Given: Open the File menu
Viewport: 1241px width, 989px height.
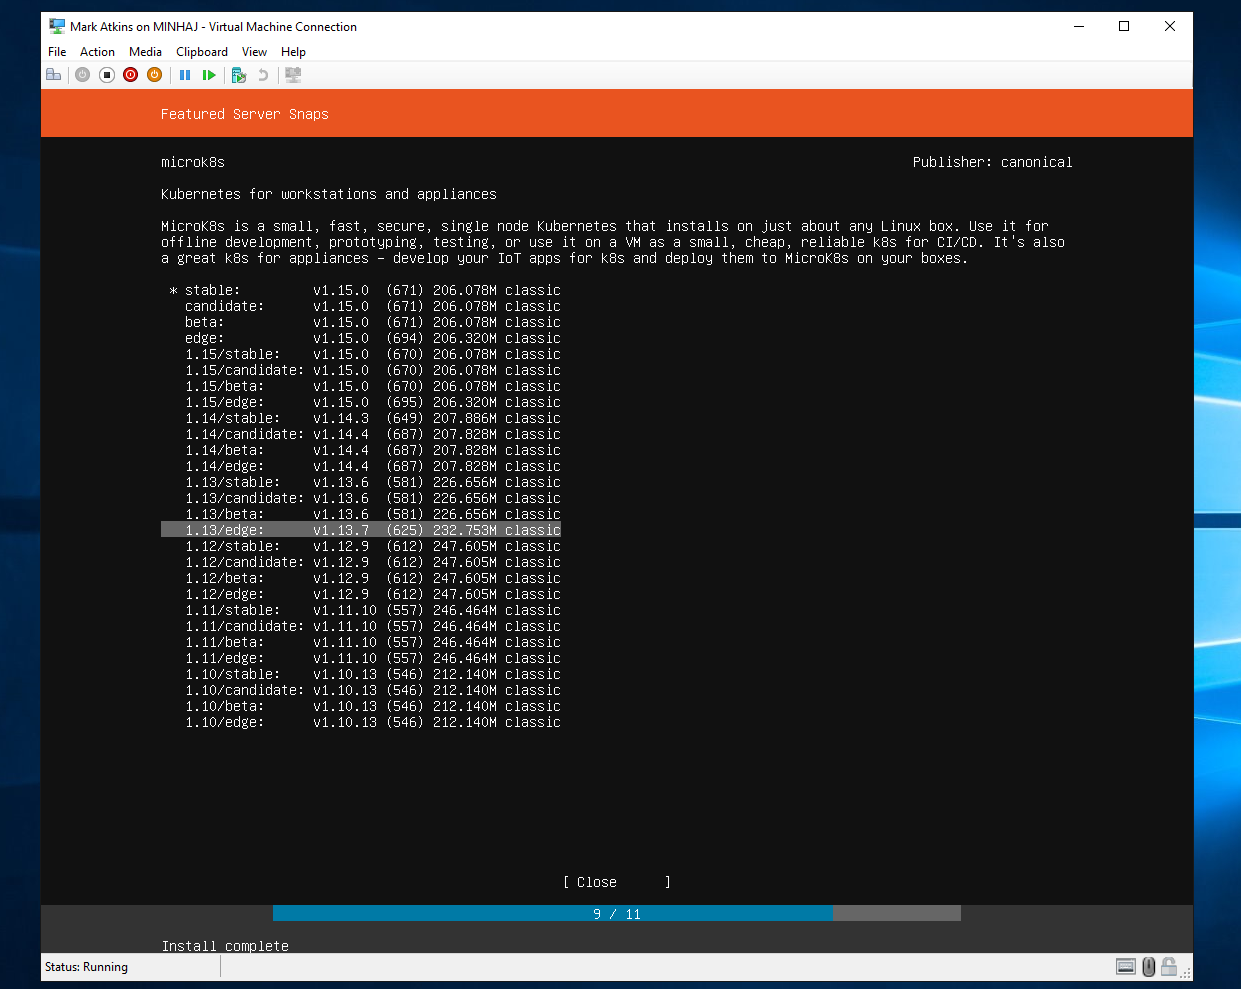Looking at the screenshot, I should coord(57,52).
